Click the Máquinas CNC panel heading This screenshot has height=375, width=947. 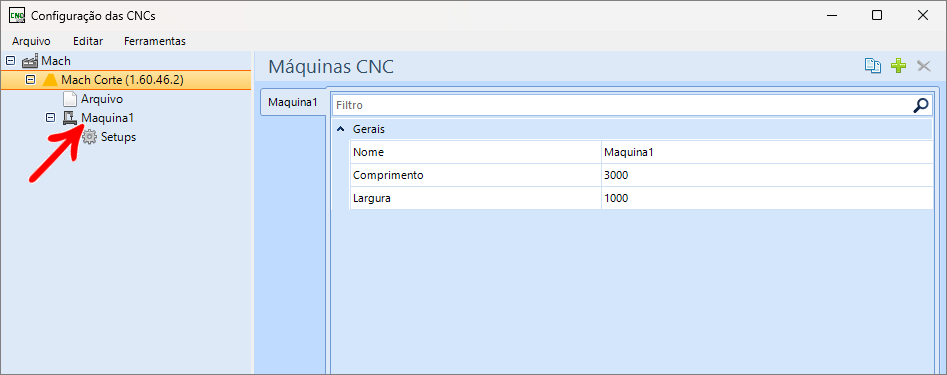coord(331,66)
